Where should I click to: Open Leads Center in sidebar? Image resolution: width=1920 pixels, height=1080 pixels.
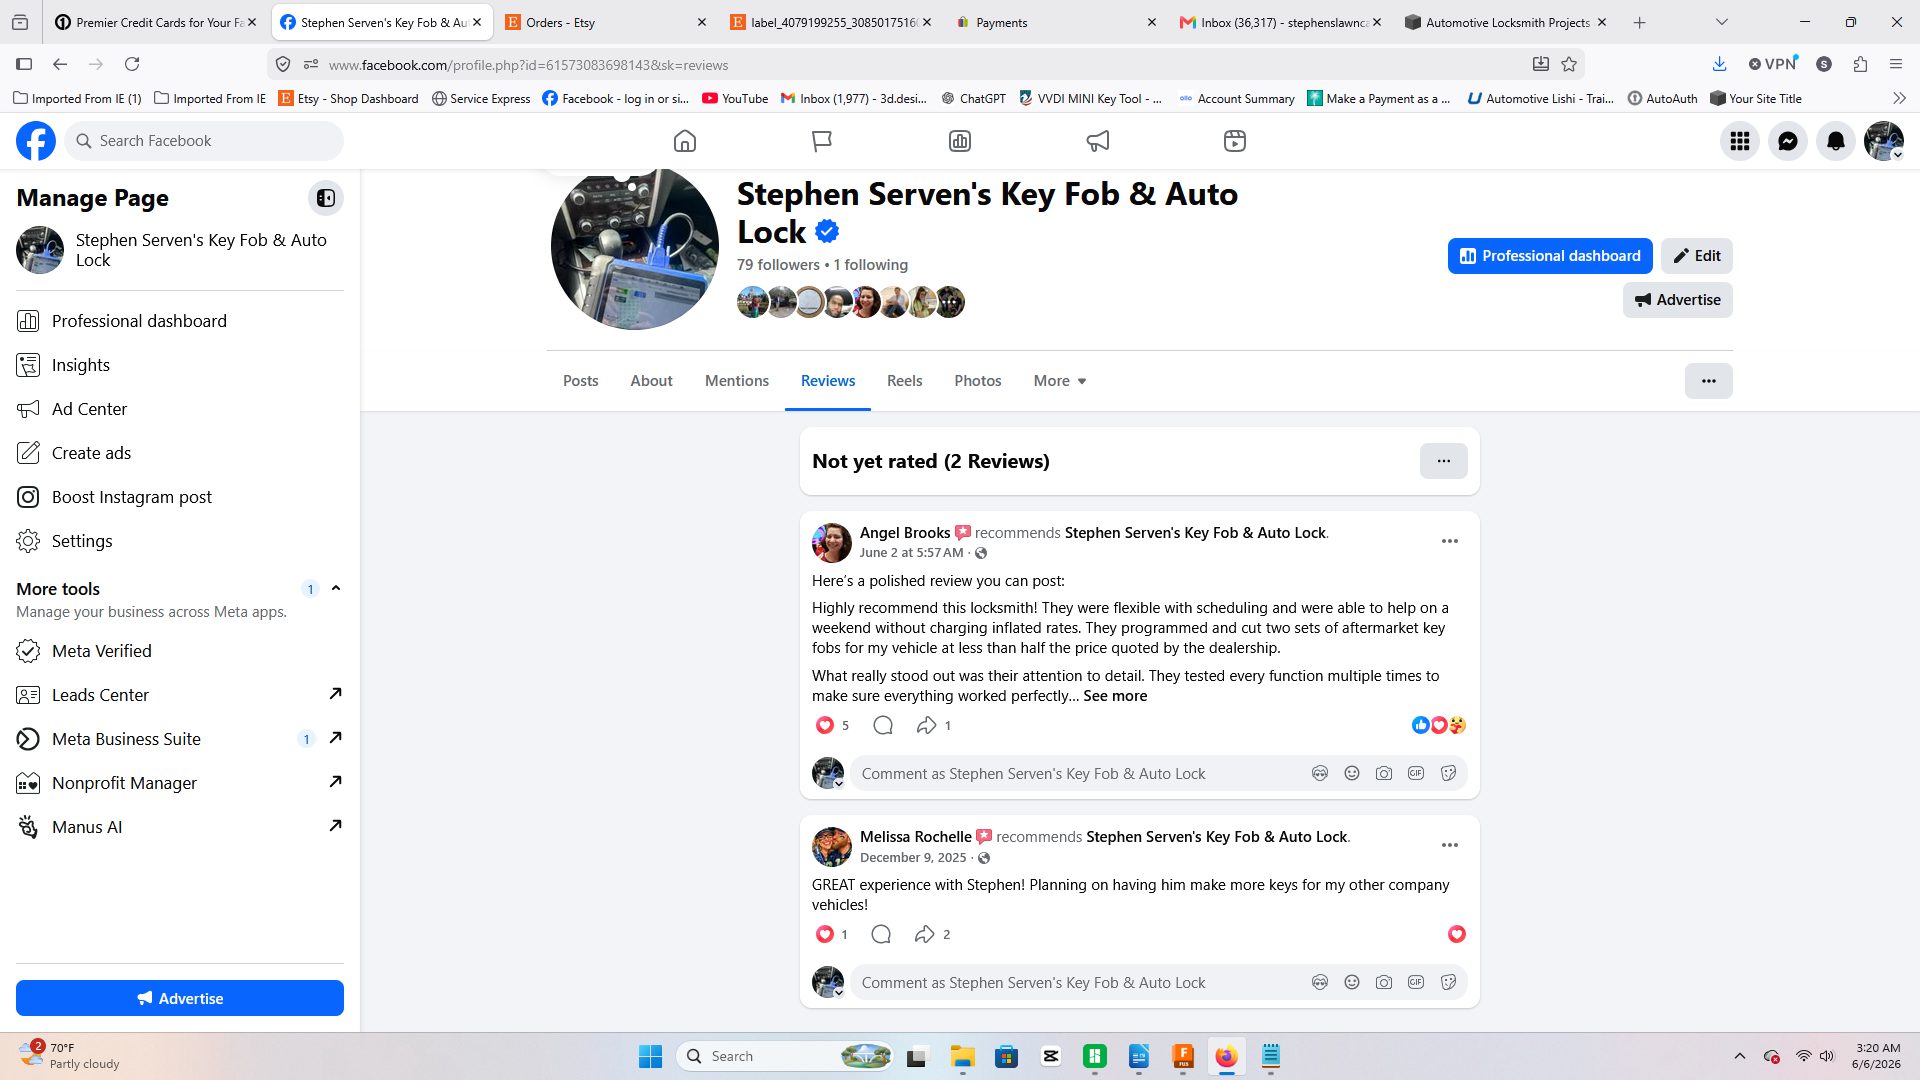(180, 695)
